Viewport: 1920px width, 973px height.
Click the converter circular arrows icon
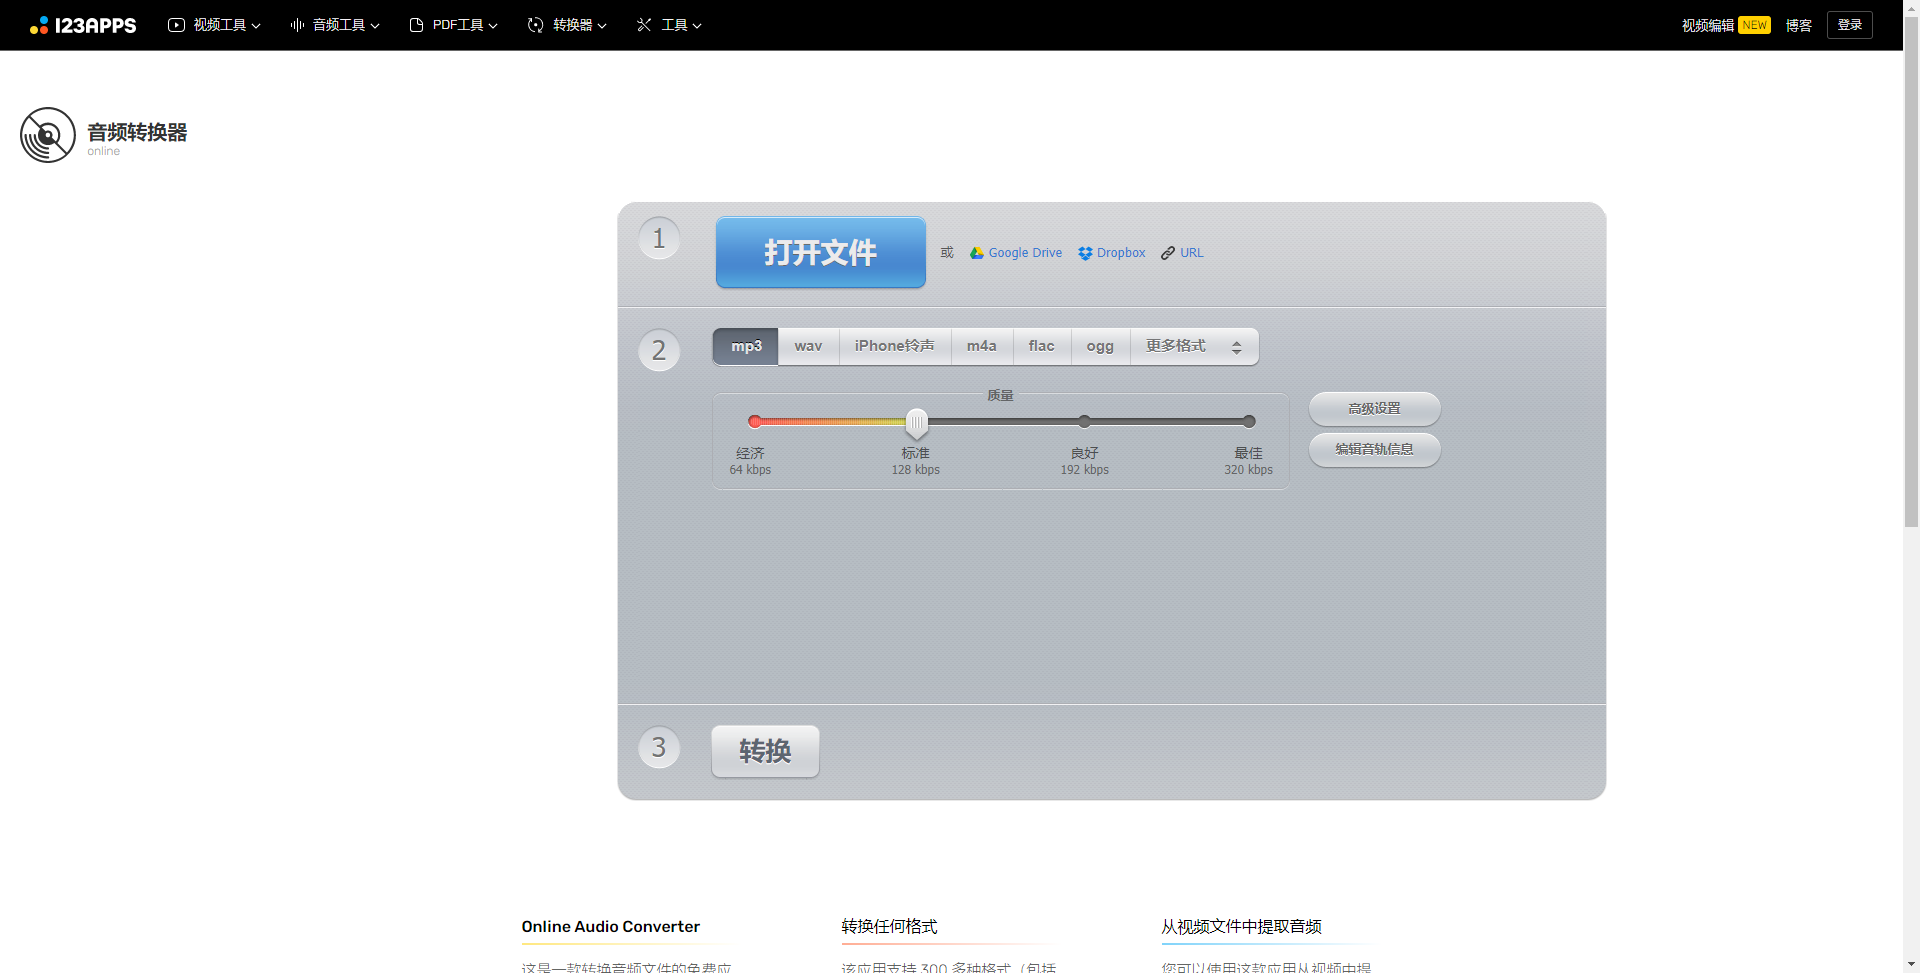tap(536, 25)
